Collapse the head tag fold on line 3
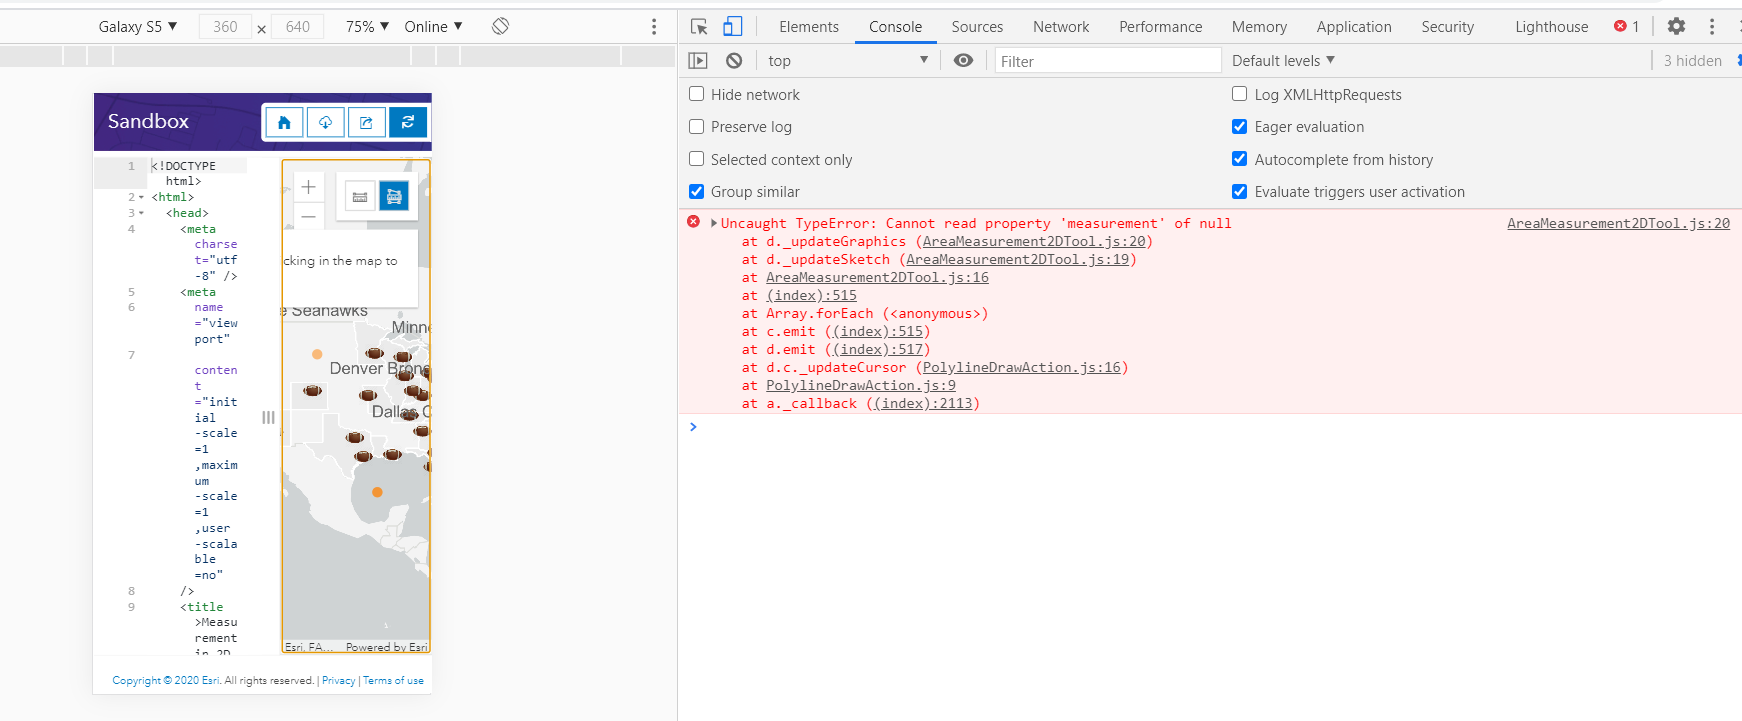The height and width of the screenshot is (721, 1742). (x=141, y=213)
